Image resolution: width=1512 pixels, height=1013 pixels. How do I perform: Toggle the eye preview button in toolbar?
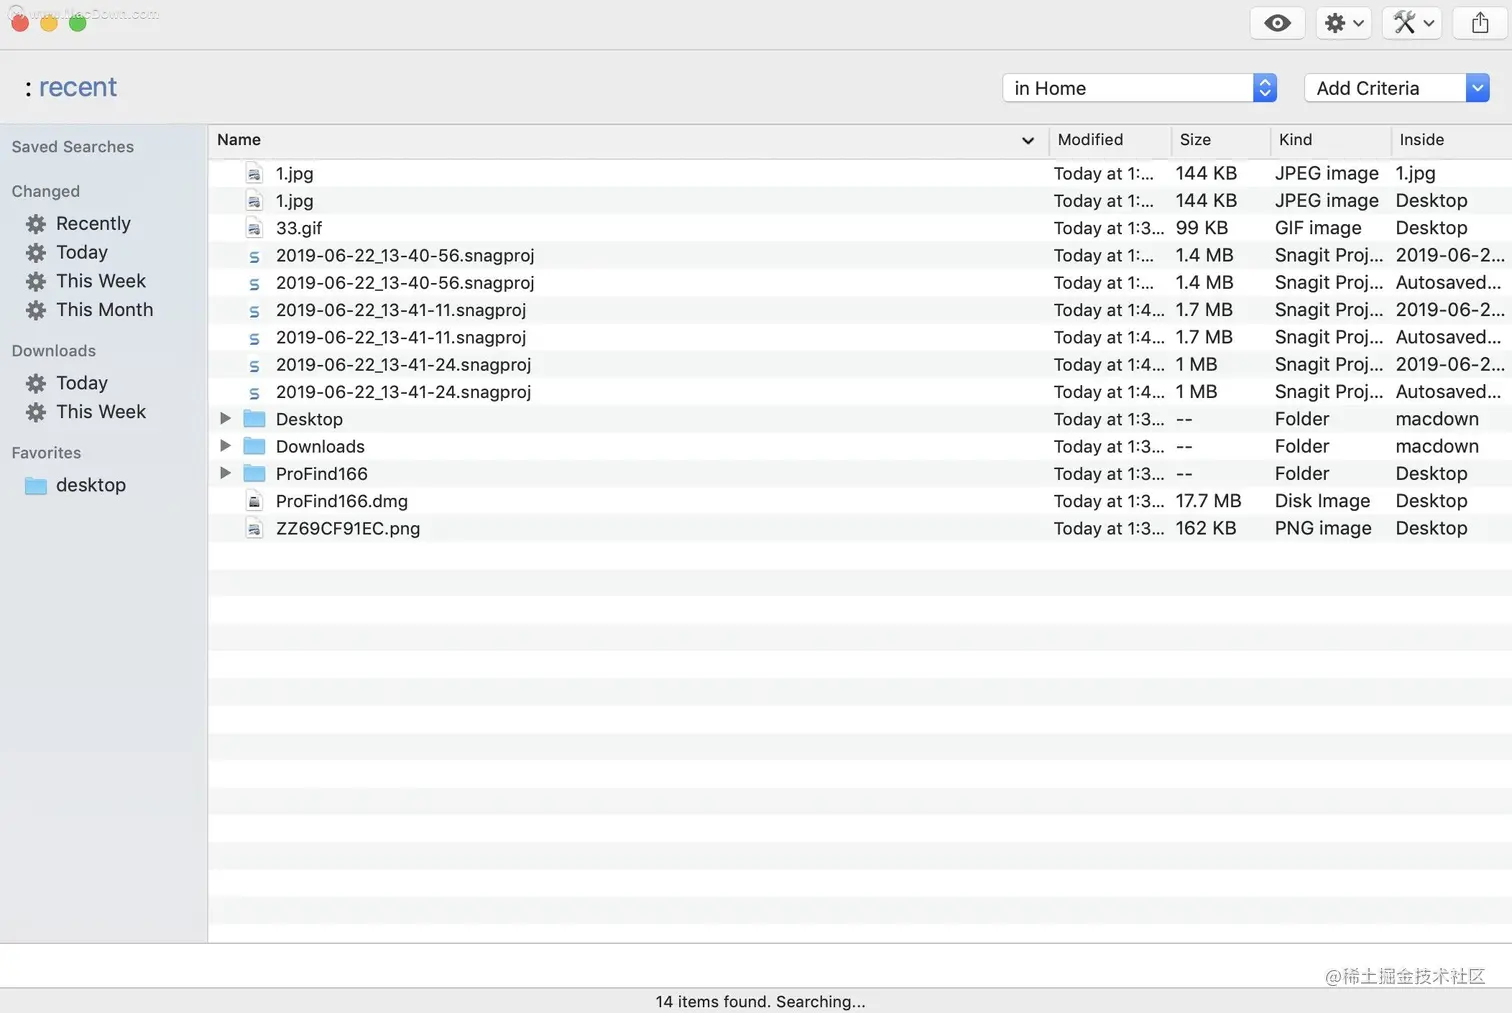1277,23
